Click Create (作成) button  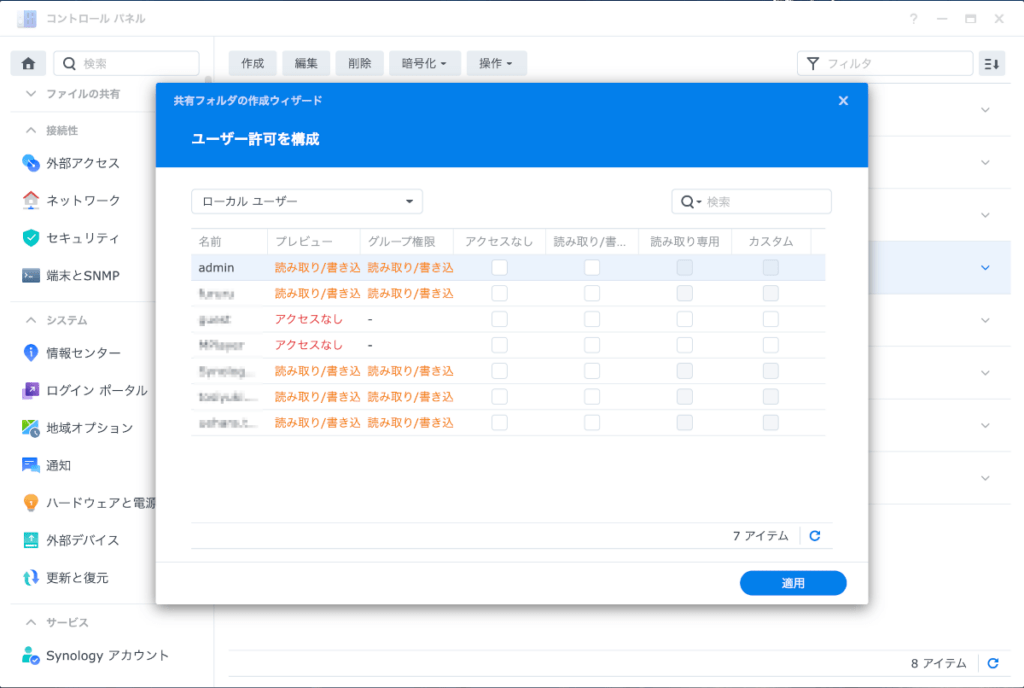tap(253, 63)
